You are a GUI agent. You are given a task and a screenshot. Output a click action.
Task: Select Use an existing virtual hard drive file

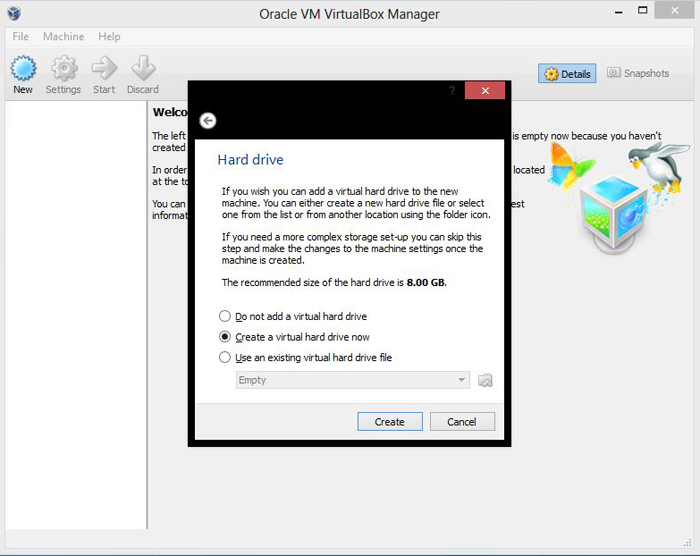[306, 358]
